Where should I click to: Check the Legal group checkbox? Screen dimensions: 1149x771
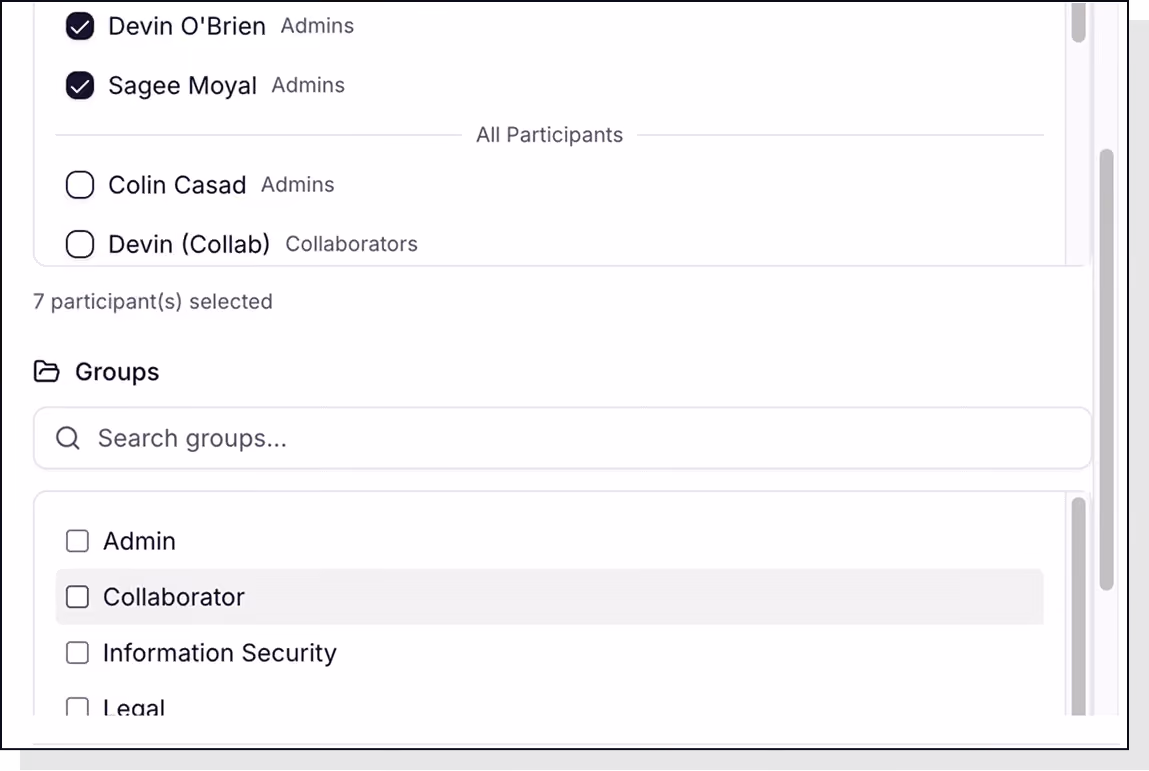78,707
